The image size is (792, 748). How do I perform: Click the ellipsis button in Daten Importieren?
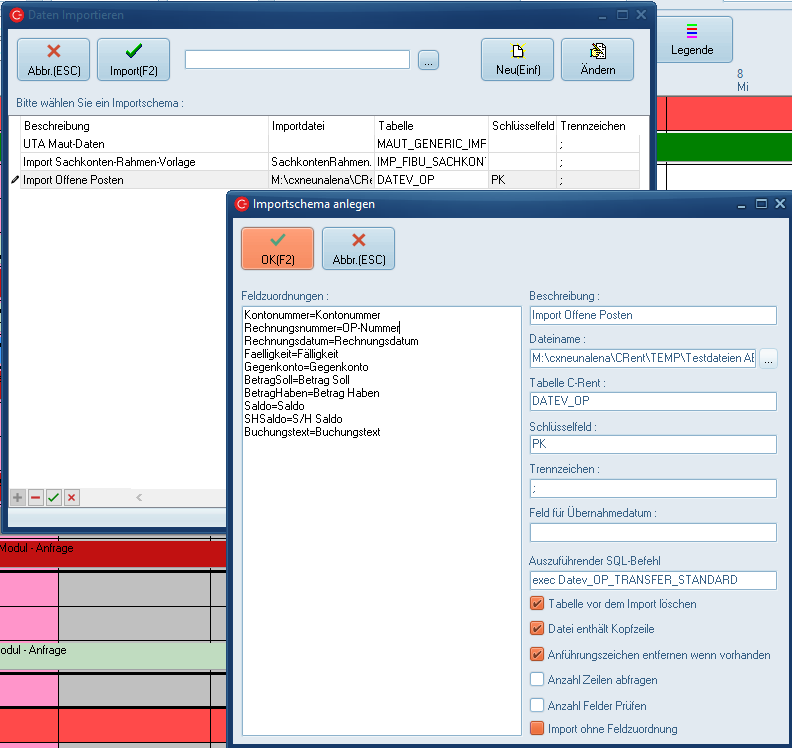(x=428, y=60)
